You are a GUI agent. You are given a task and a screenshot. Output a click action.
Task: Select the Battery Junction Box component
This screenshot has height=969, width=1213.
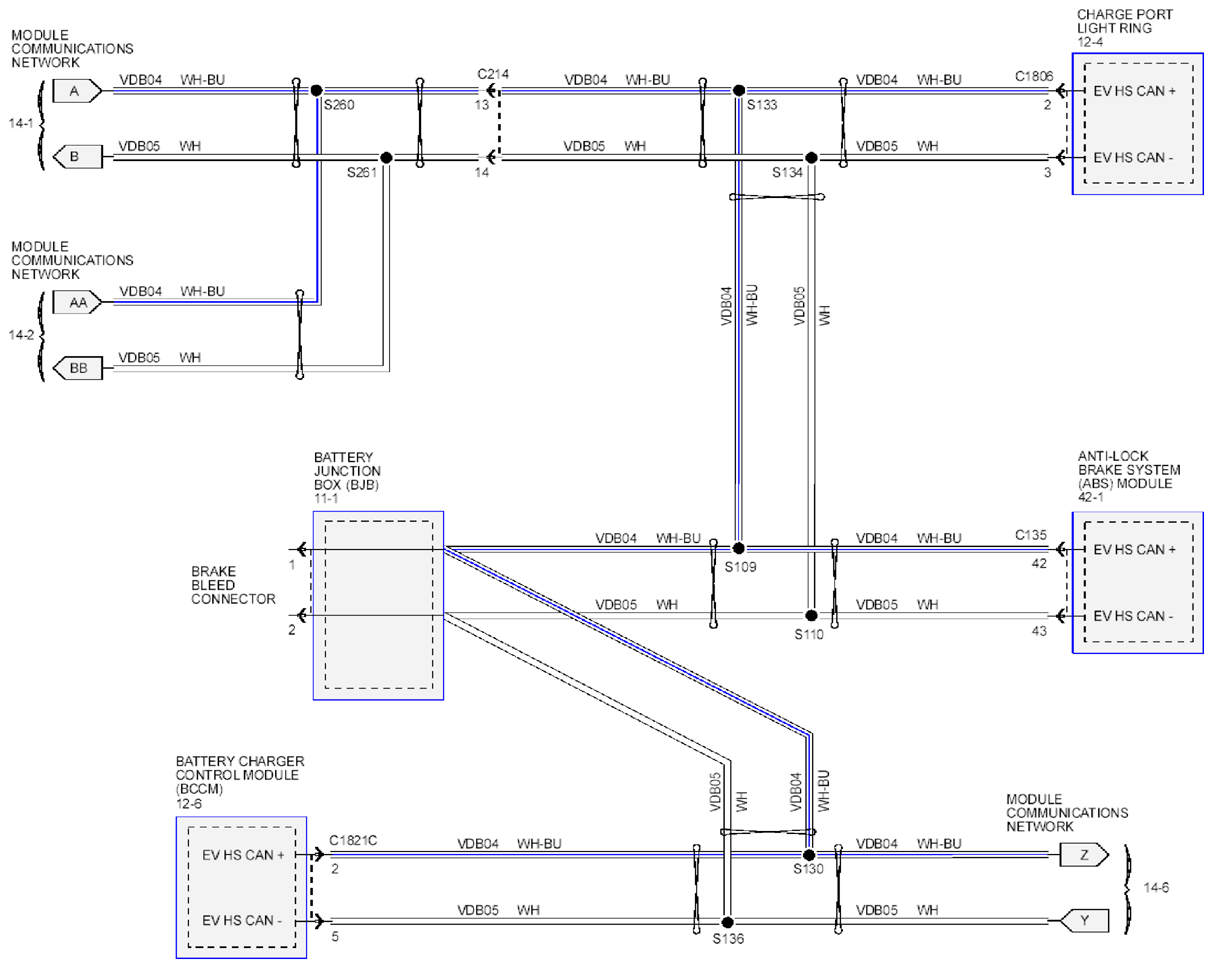(378, 605)
